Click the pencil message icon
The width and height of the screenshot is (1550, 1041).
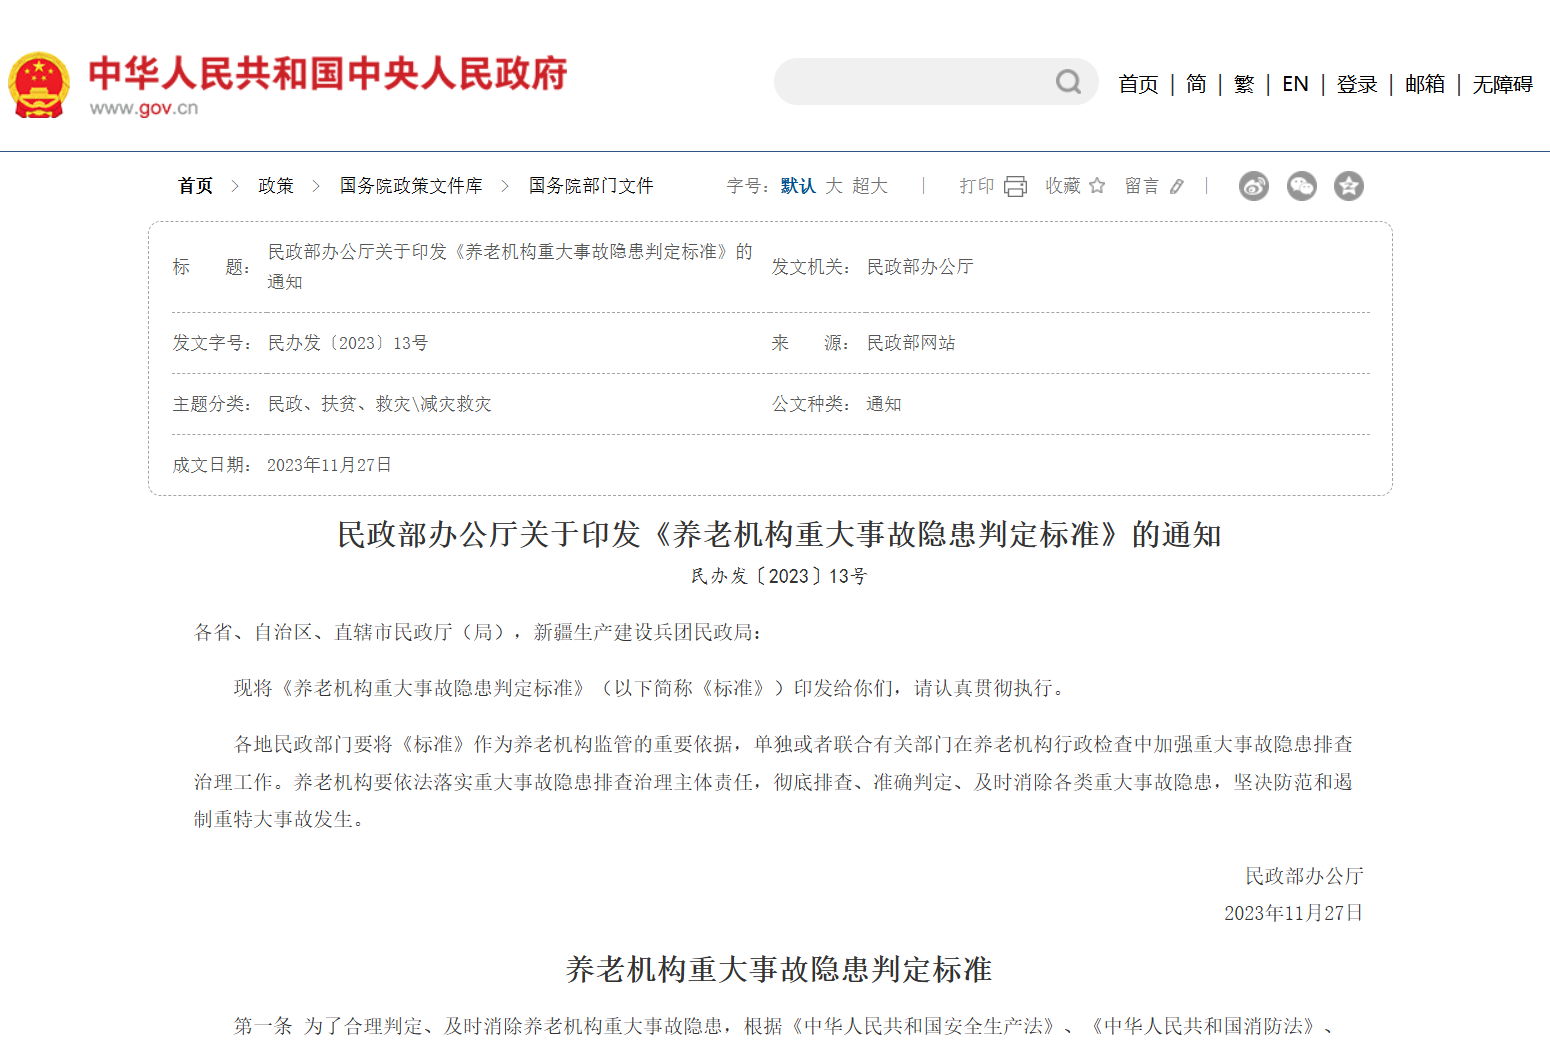[1177, 186]
